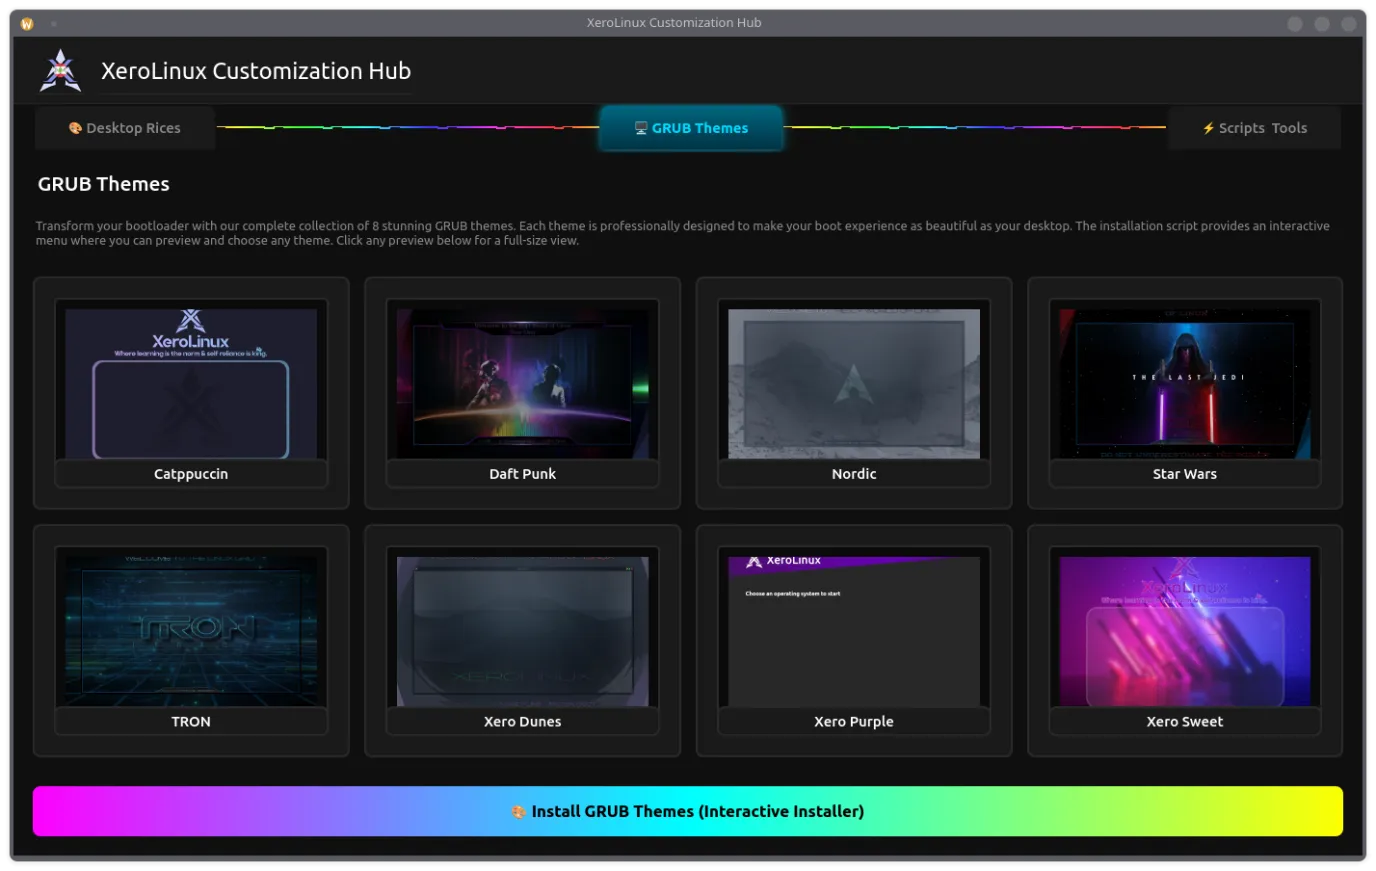Click the XeroLinux logo icon in the header
The width and height of the screenshot is (1376, 871).
point(60,69)
